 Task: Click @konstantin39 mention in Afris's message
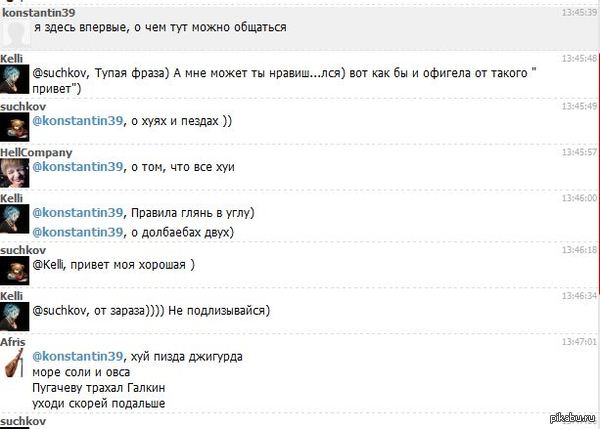[x=78, y=357]
